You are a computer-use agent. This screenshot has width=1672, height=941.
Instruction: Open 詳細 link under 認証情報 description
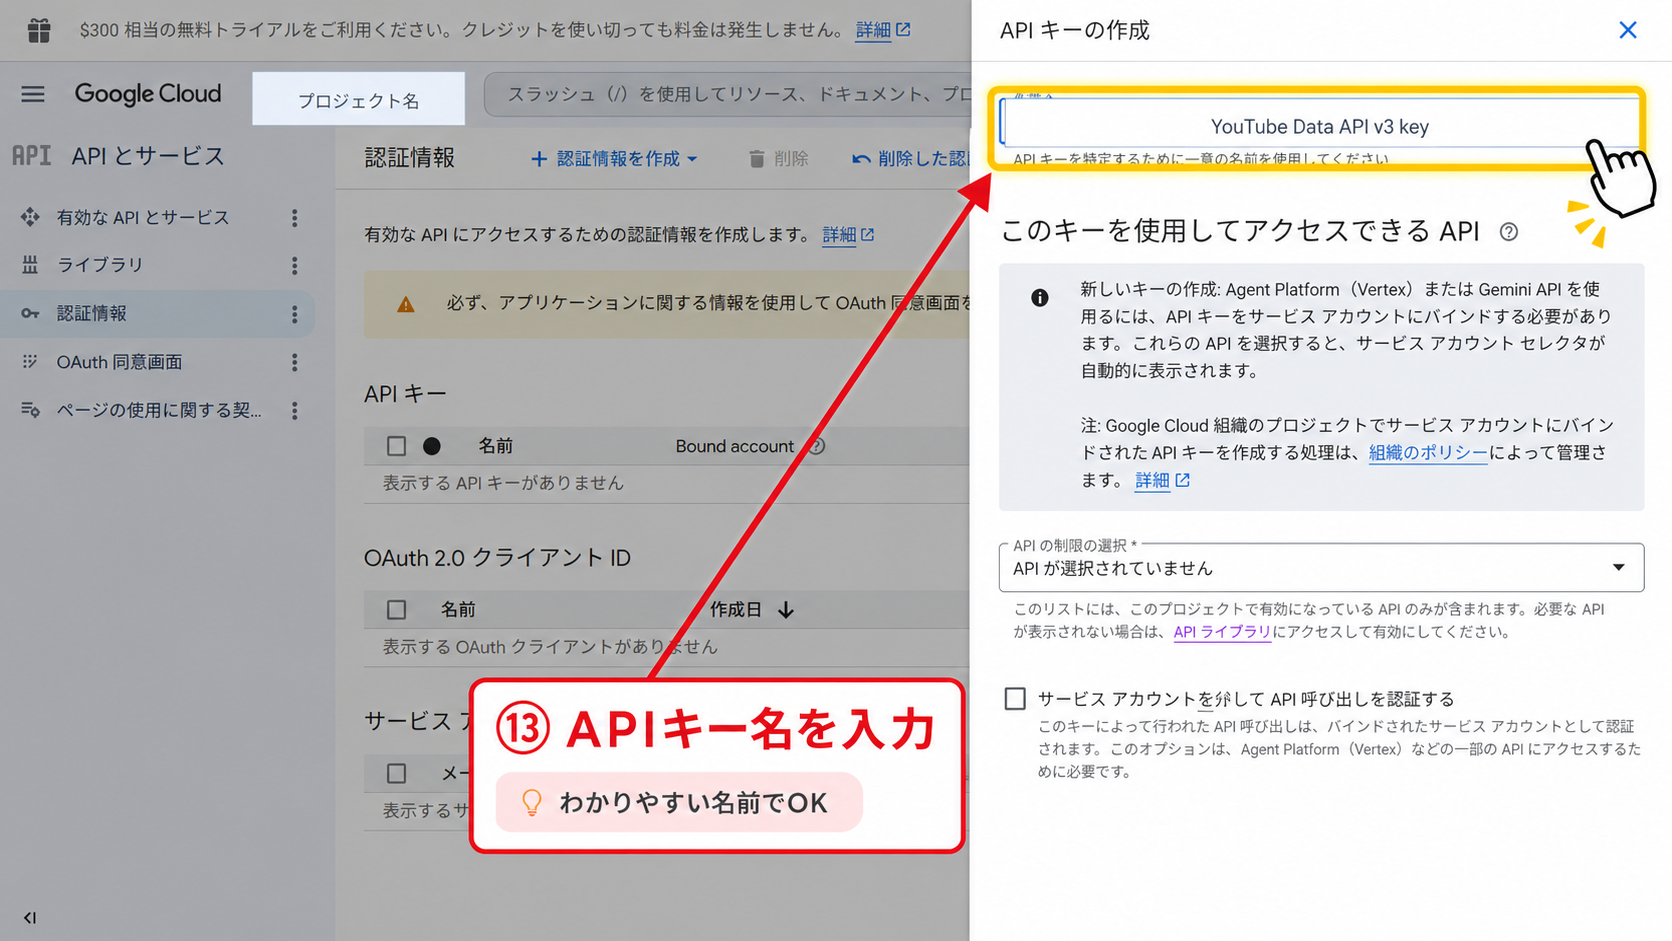[x=848, y=235]
